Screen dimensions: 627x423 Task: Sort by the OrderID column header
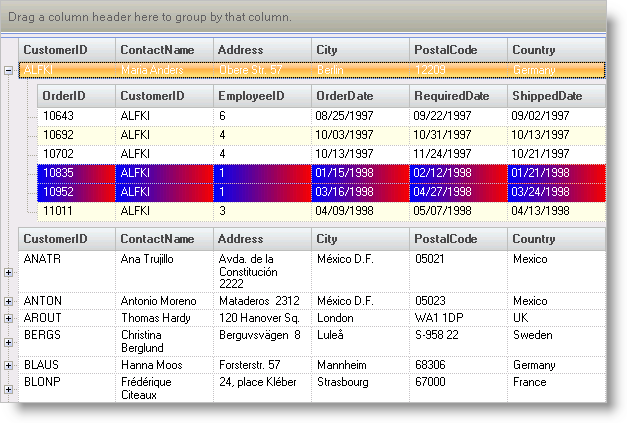coord(76,96)
